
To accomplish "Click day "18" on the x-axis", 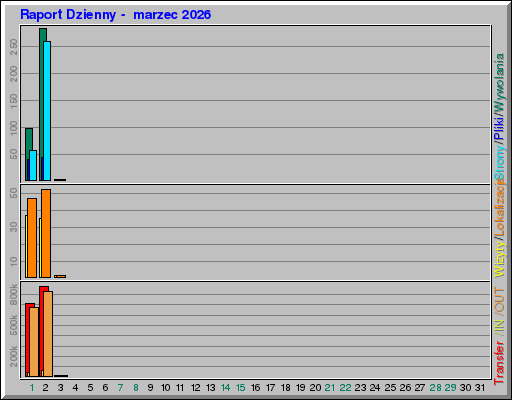I will tap(286, 388).
